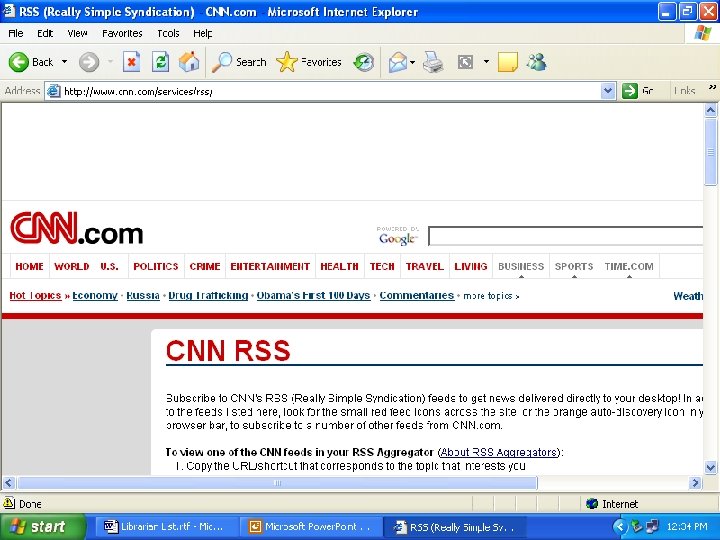Open the SPORTS section tab
Viewport: 720px width, 540px height.
[574, 266]
